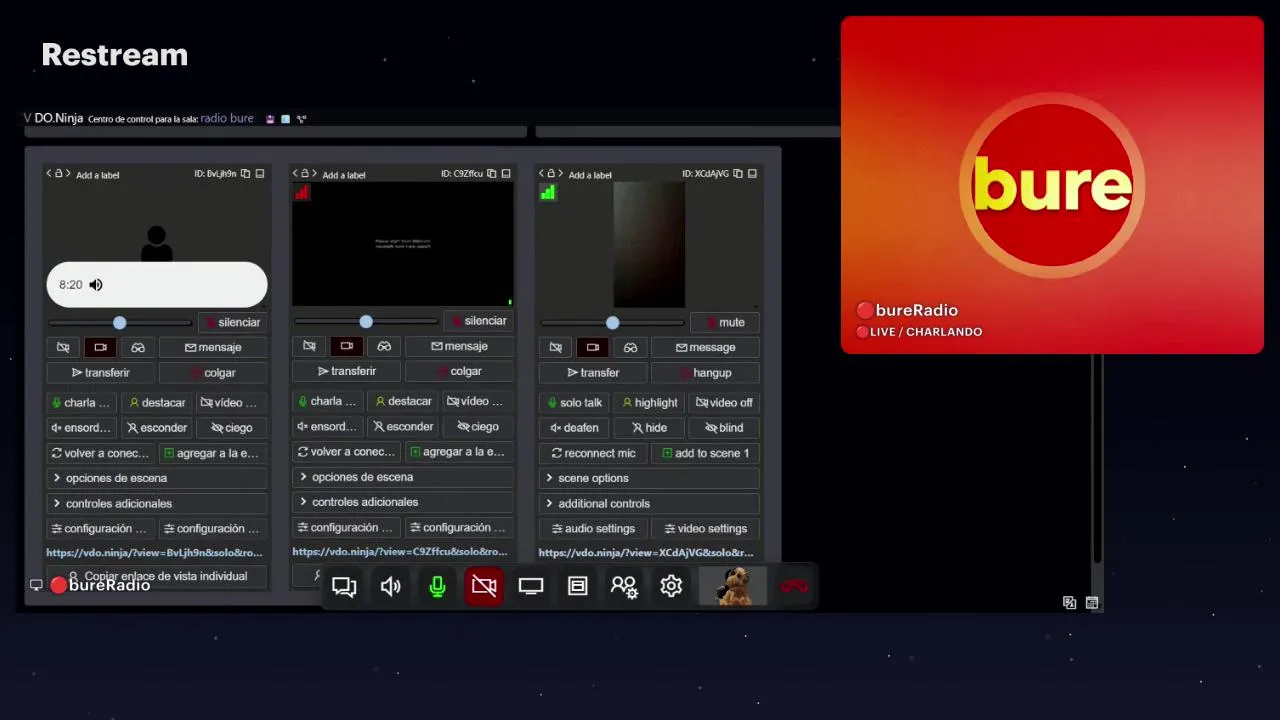This screenshot has height=720, width=1280.
Task: Click the red camera icon for guest XCdAjVG
Action: click(592, 347)
